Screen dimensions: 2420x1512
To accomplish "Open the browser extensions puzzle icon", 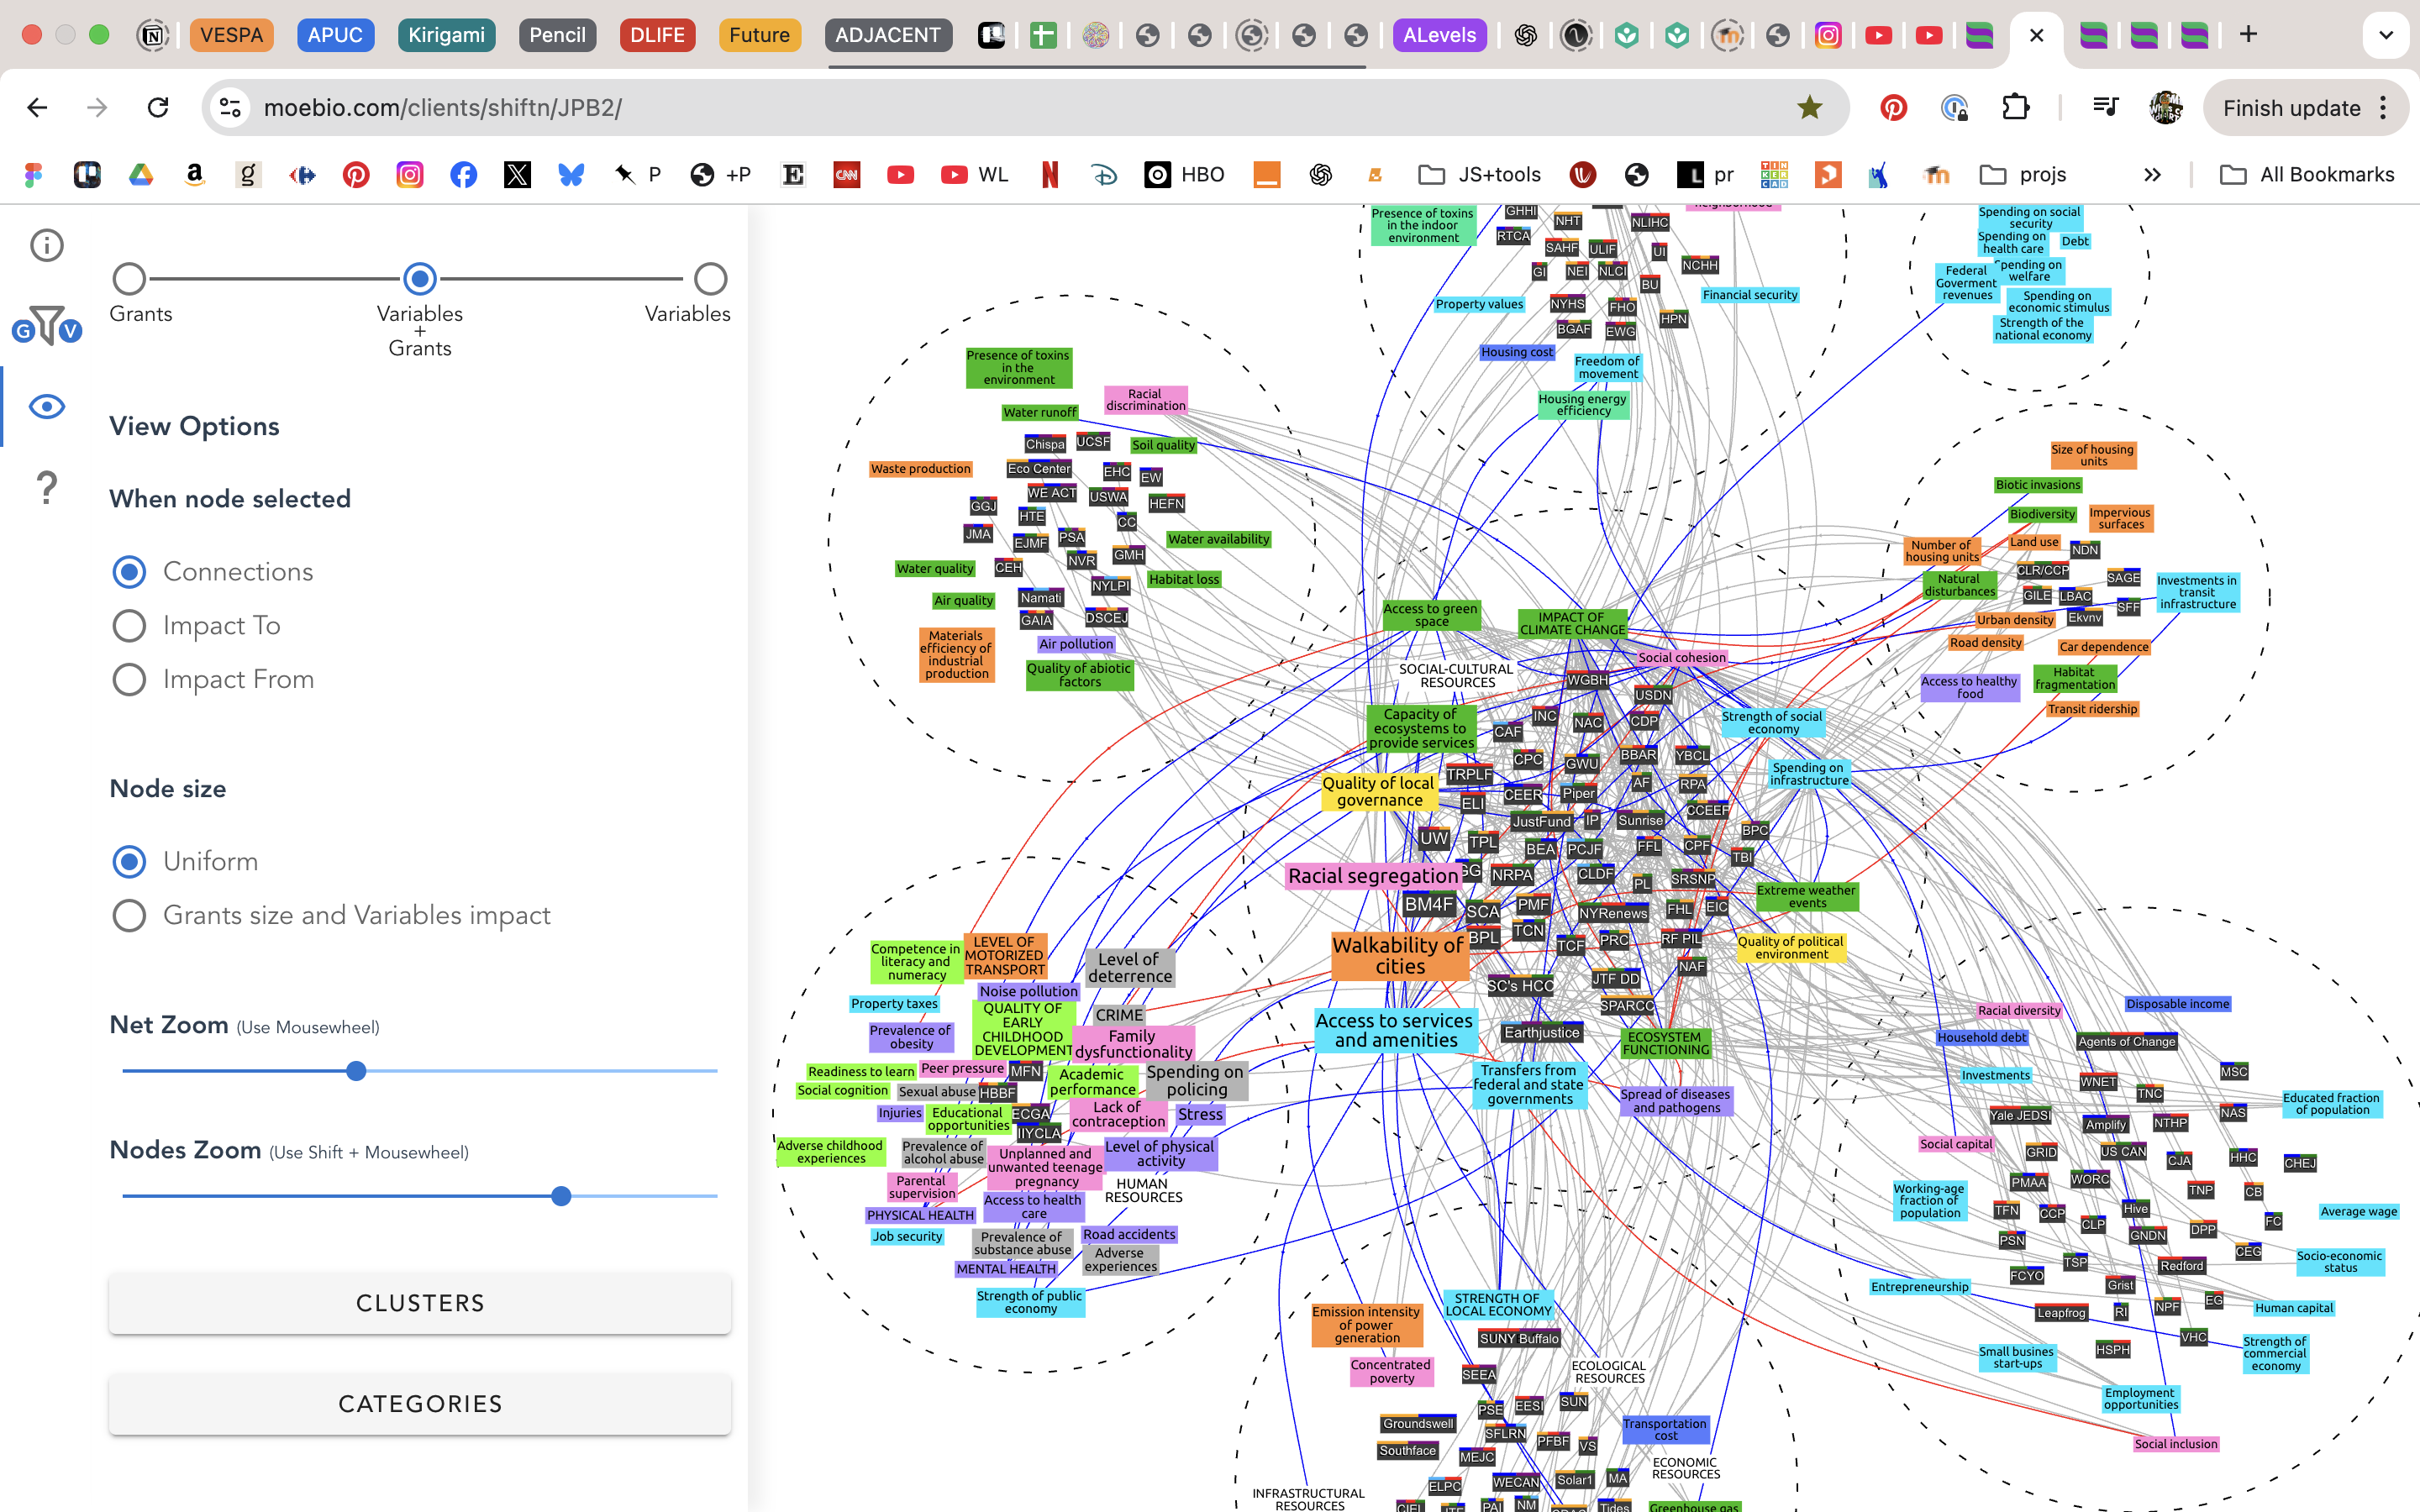I will pyautogui.click(x=2015, y=107).
